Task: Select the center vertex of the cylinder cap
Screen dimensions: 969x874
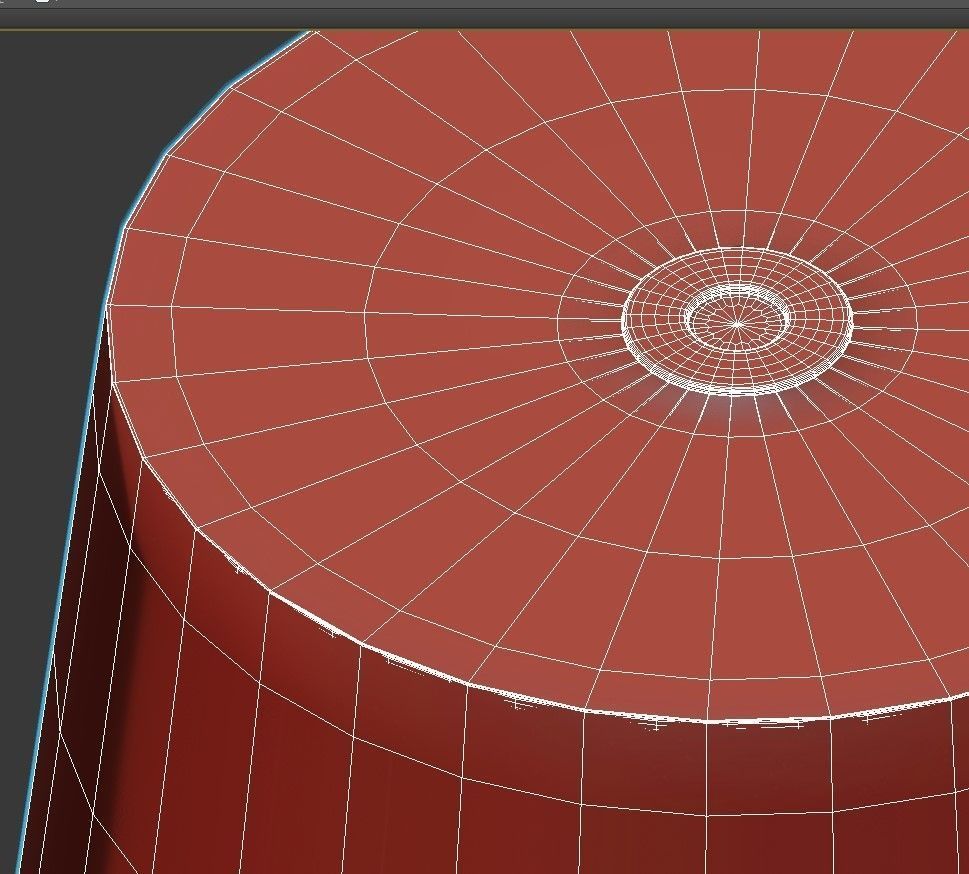Action: [x=737, y=323]
